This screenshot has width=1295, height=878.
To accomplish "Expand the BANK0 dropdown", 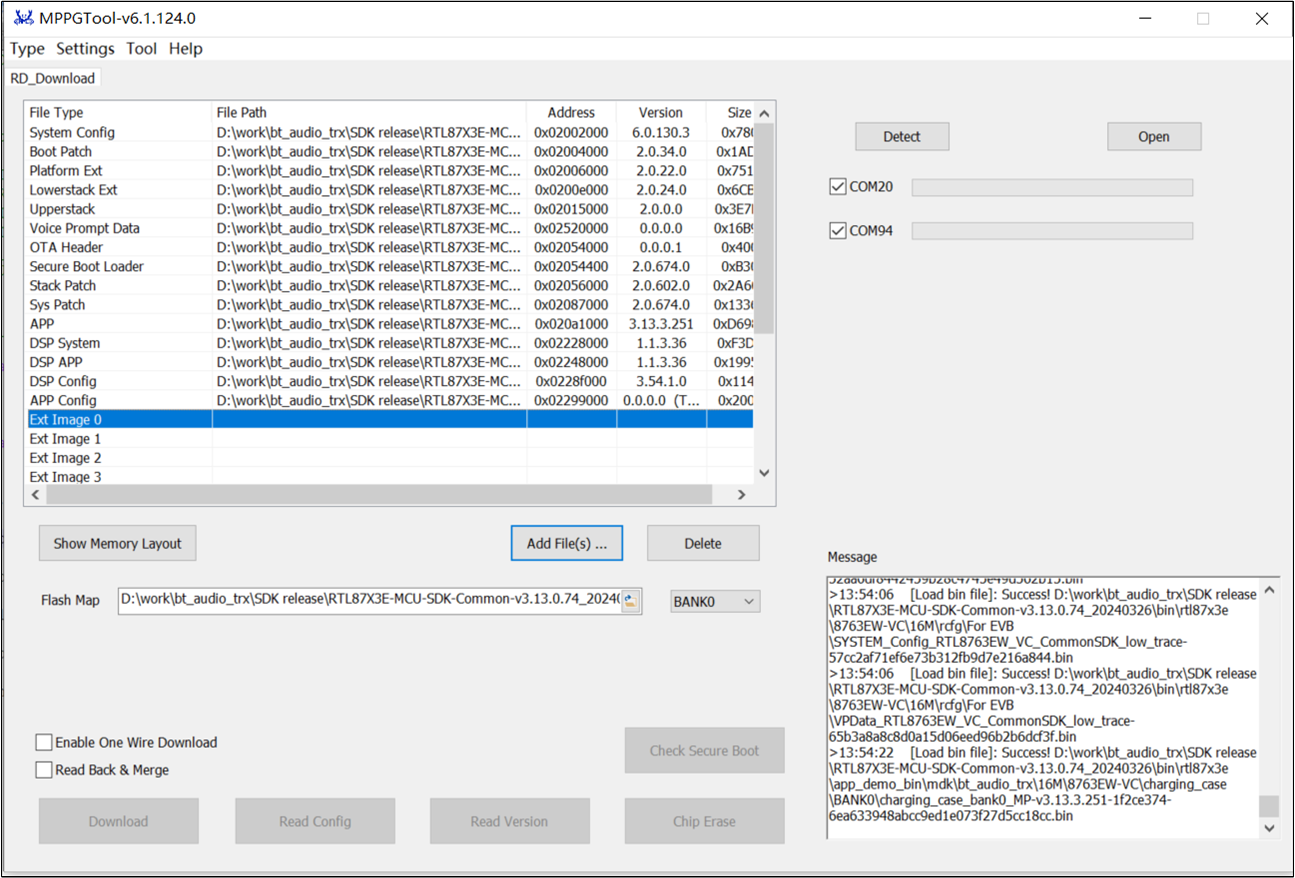I will click(715, 602).
